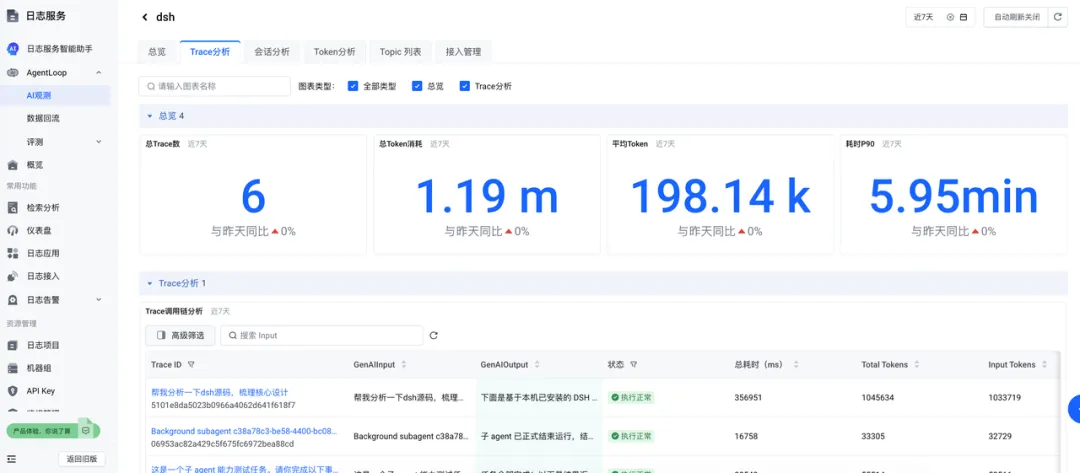The image size is (1080, 473).
Task: Click the 日志项目 project icon
Action: click(12, 345)
